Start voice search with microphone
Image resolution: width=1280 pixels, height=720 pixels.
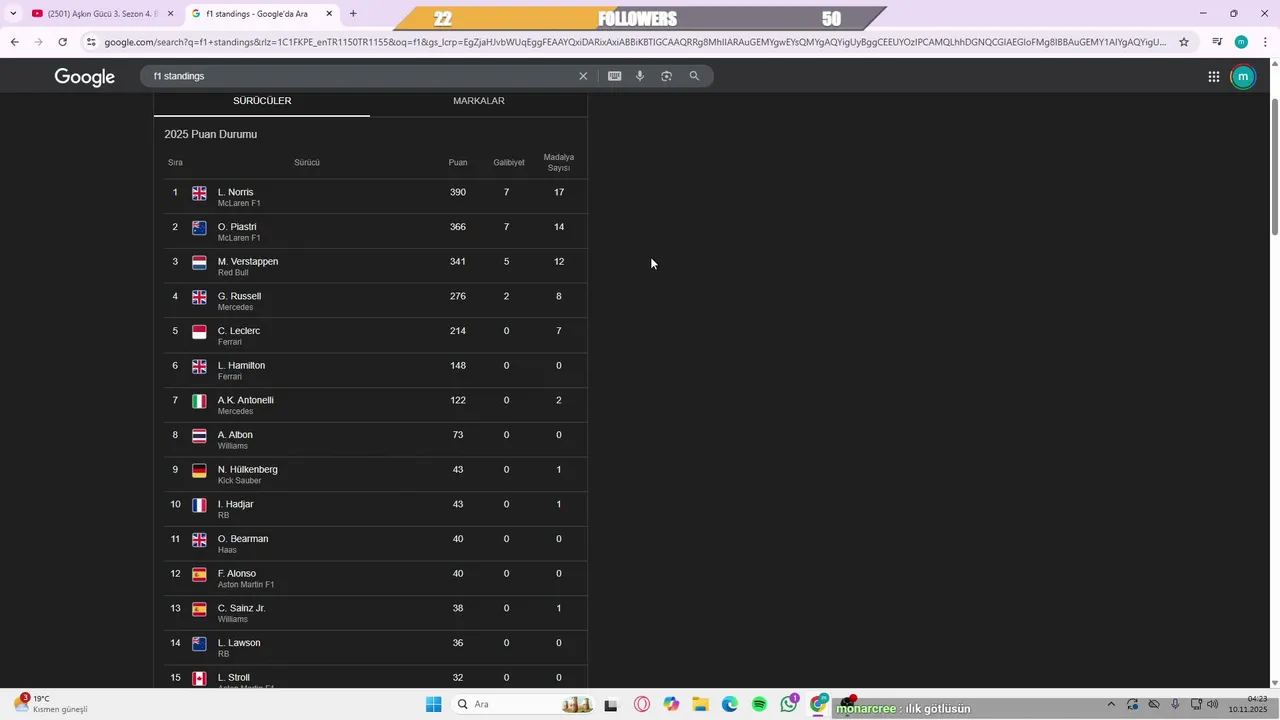(640, 76)
